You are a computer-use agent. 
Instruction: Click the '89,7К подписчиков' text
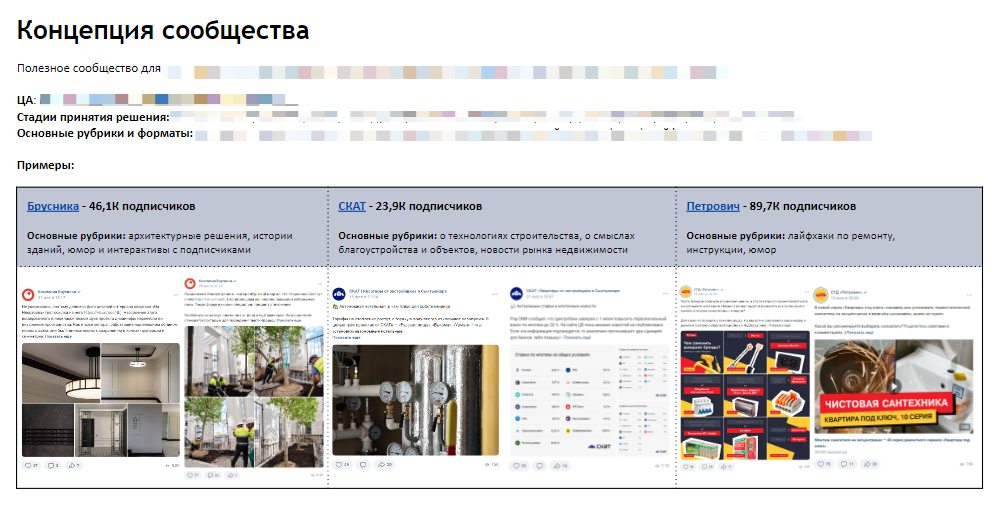pyautogui.click(x=803, y=206)
